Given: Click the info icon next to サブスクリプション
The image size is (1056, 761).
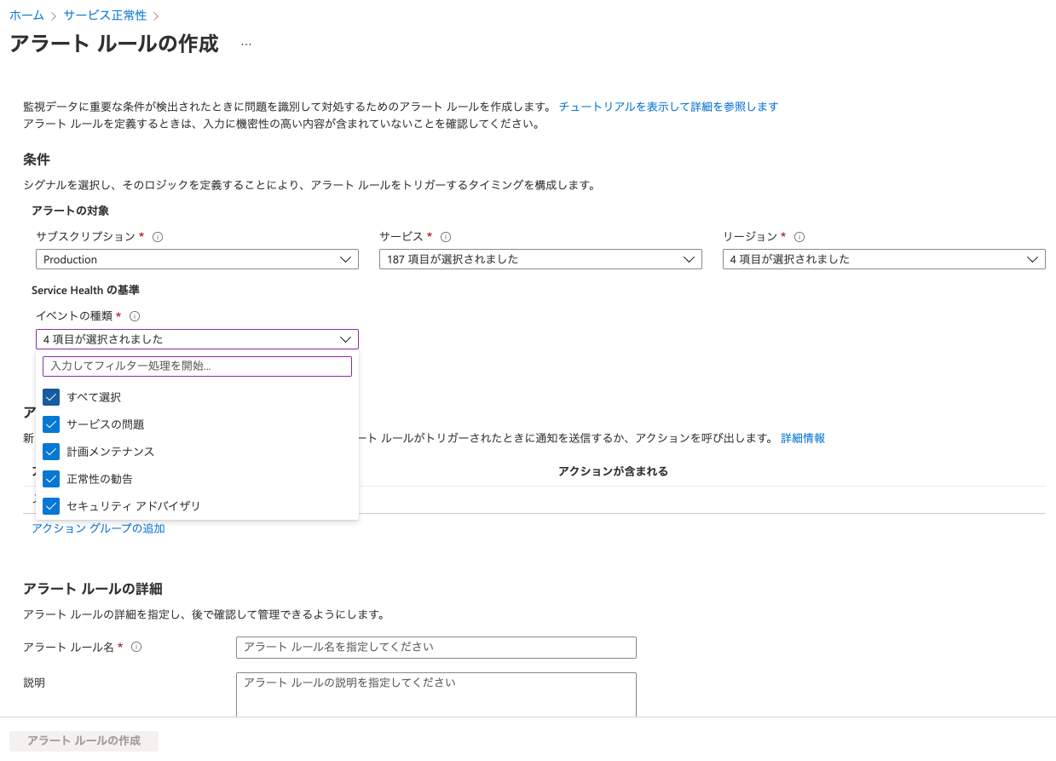Looking at the screenshot, I should tap(158, 237).
